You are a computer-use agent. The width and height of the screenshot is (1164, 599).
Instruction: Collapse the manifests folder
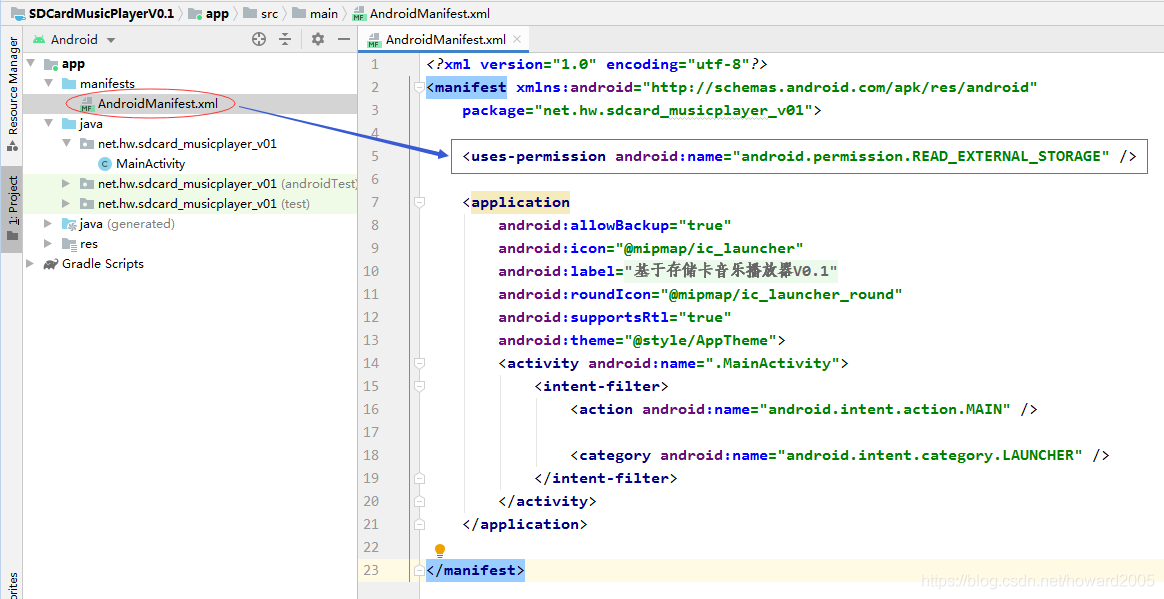tap(49, 83)
